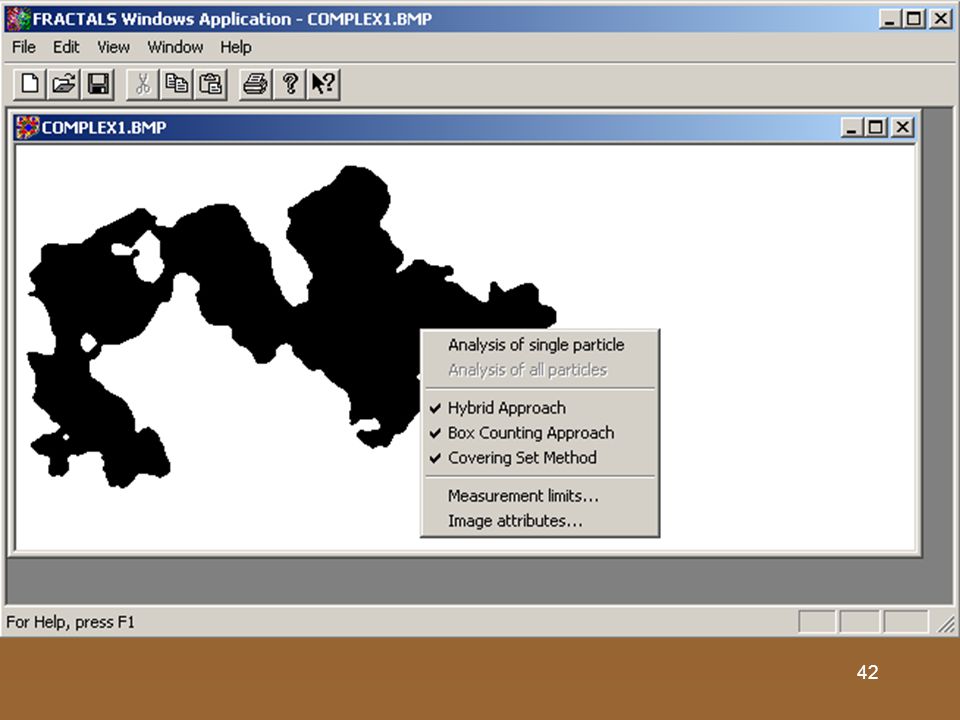Close the COMPLEX1.BMP child window
The image size is (960, 720).
point(902,127)
